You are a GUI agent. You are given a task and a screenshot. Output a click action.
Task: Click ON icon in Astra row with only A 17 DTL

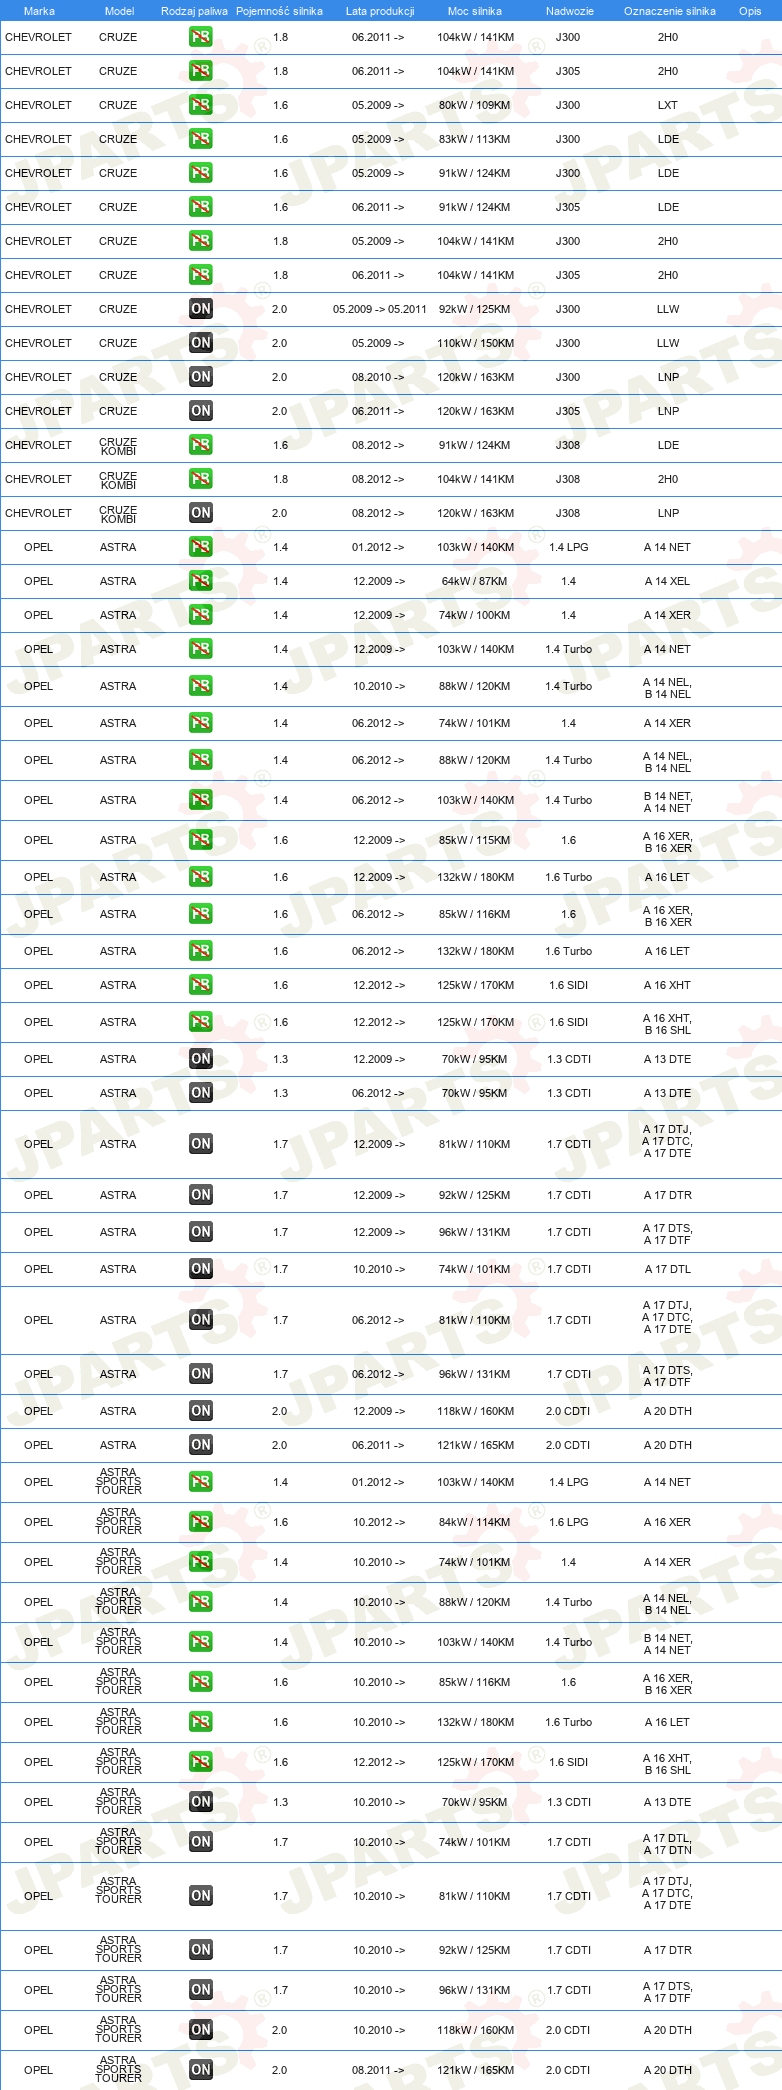click(201, 1269)
